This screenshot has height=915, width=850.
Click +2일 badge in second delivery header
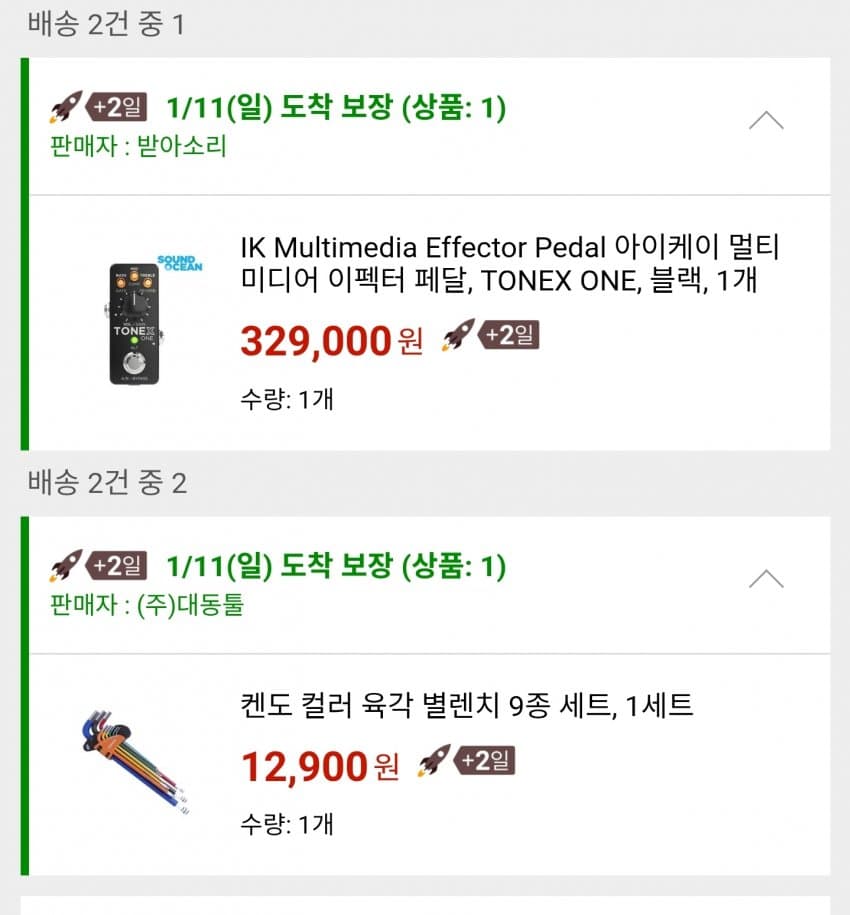119,565
